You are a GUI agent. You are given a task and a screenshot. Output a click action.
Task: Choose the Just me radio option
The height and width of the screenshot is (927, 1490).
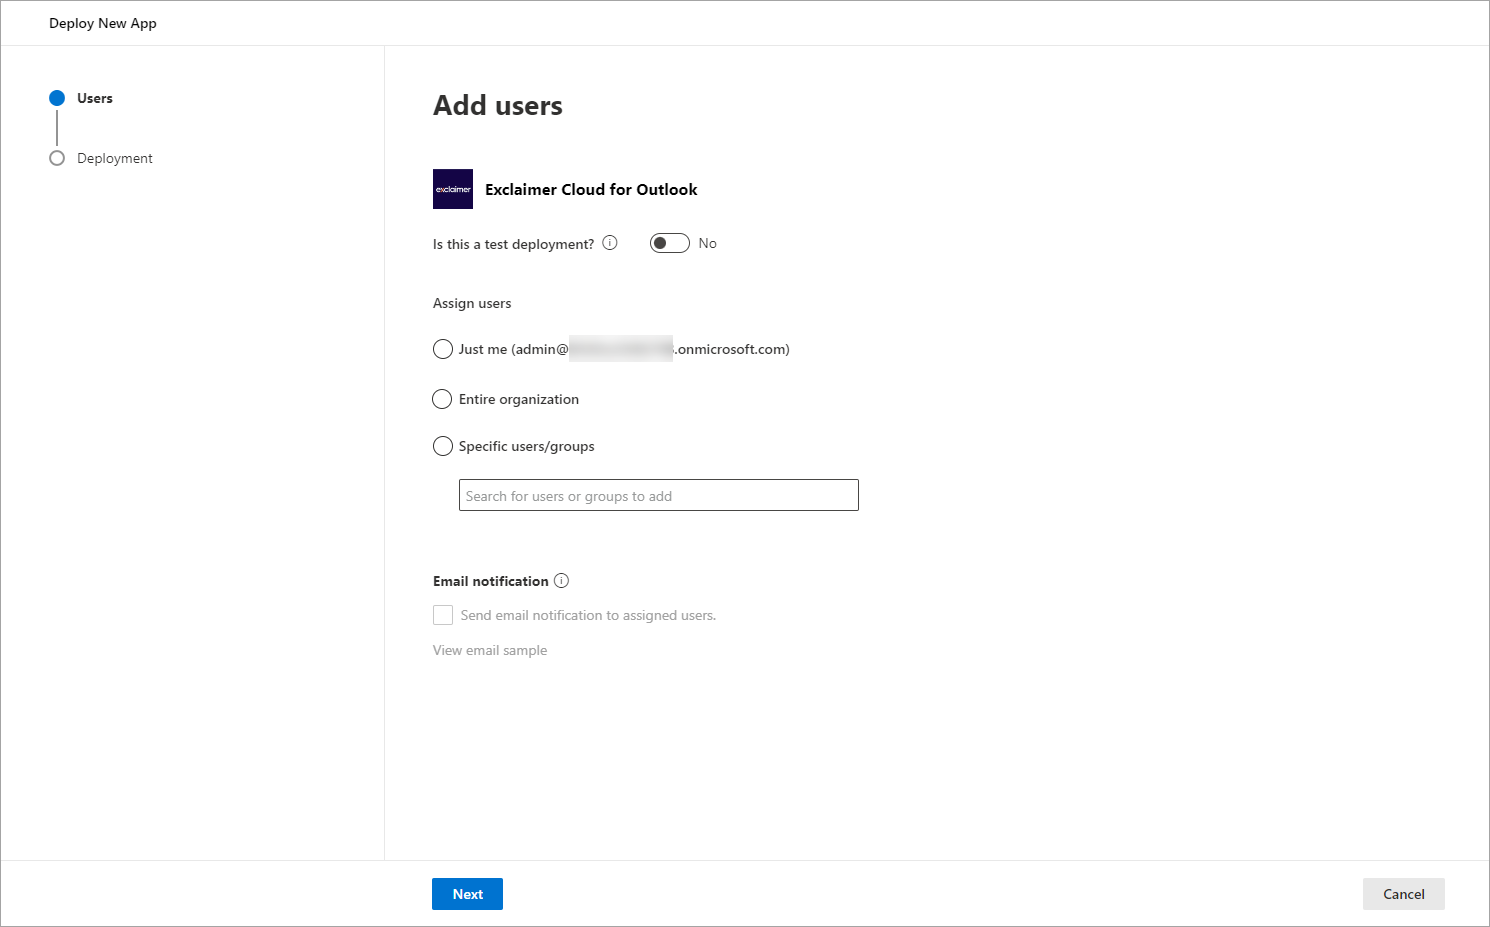click(x=443, y=349)
